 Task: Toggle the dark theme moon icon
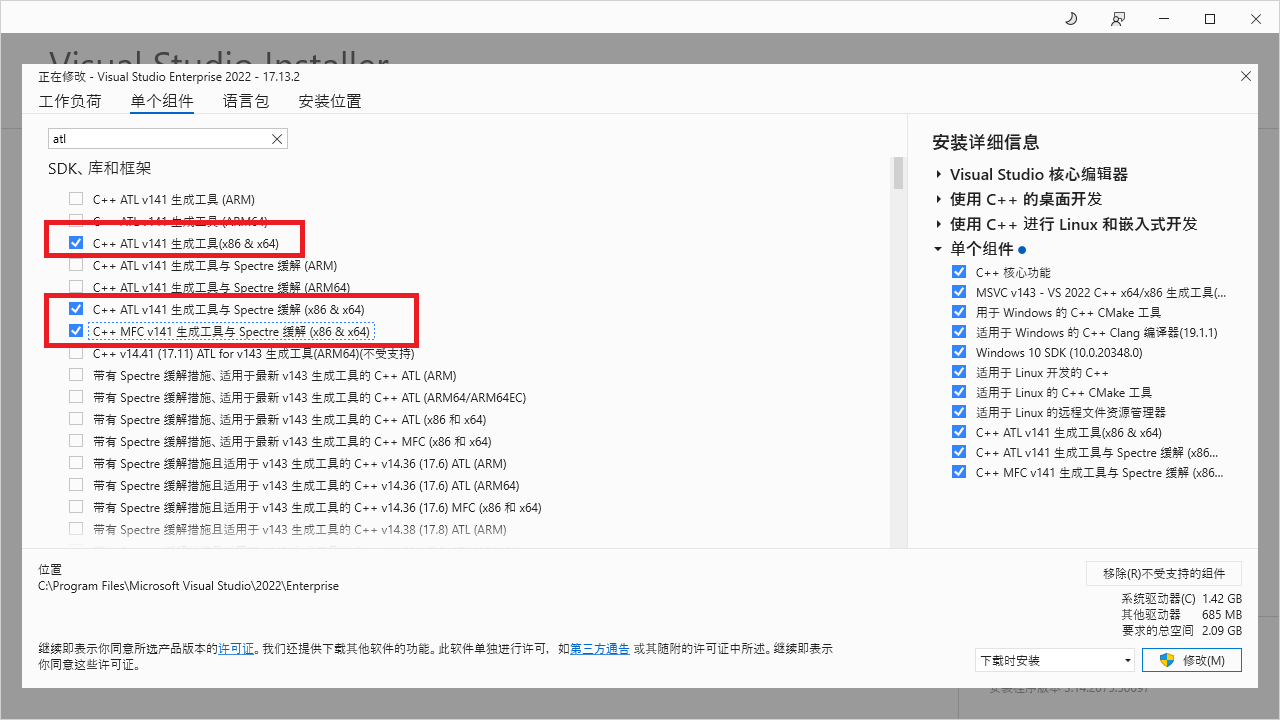[x=1071, y=19]
